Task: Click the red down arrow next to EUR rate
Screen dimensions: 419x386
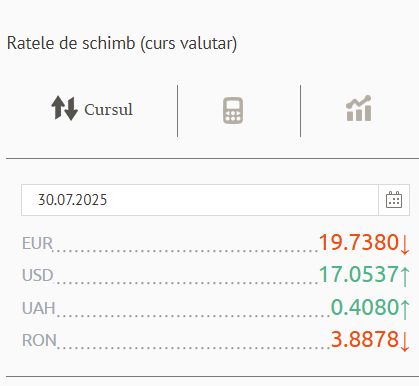Action: (x=405, y=243)
